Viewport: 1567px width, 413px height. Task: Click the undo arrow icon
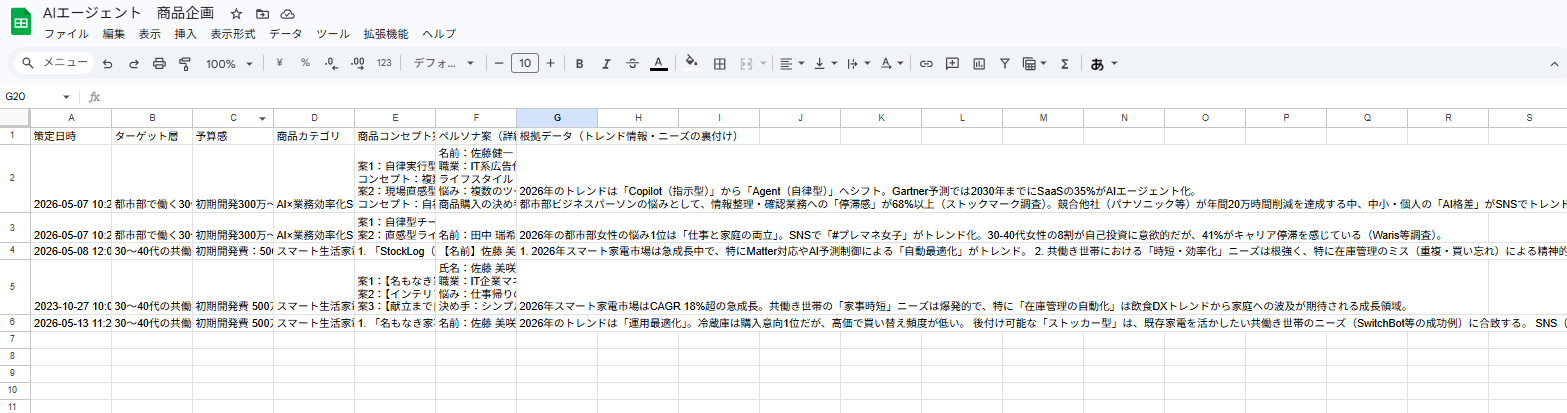107,63
